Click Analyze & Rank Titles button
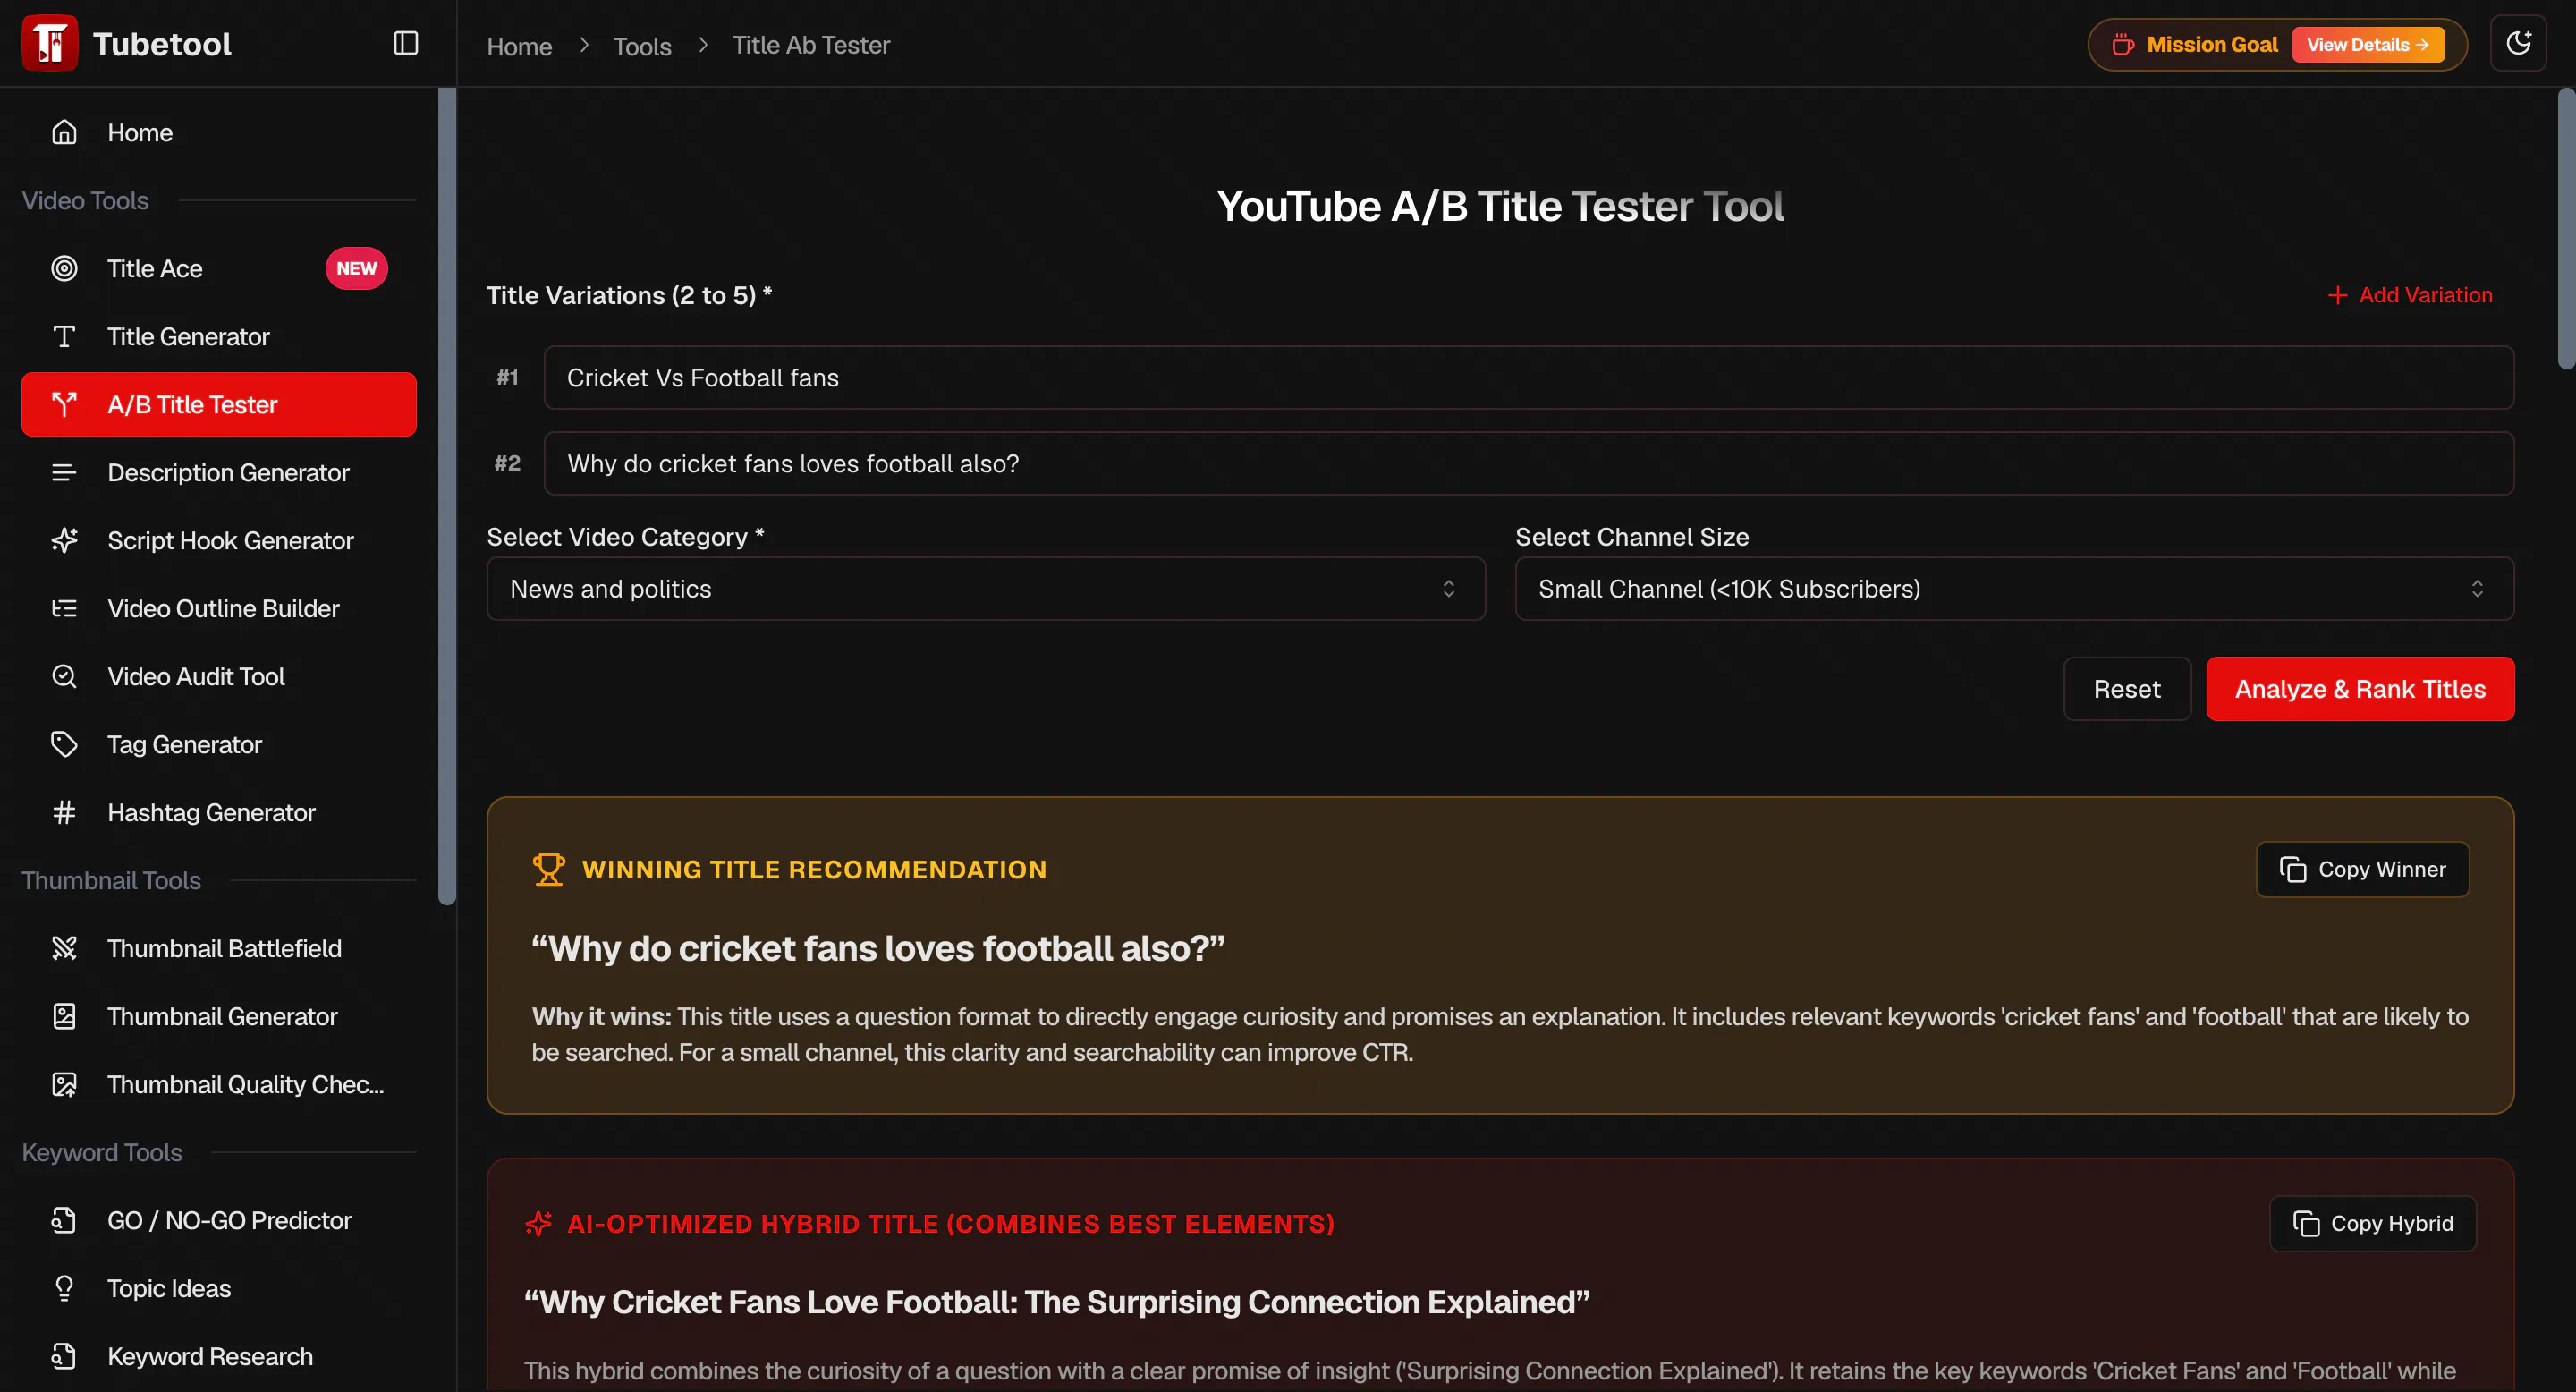This screenshot has width=2576, height=1392. pyautogui.click(x=2360, y=689)
